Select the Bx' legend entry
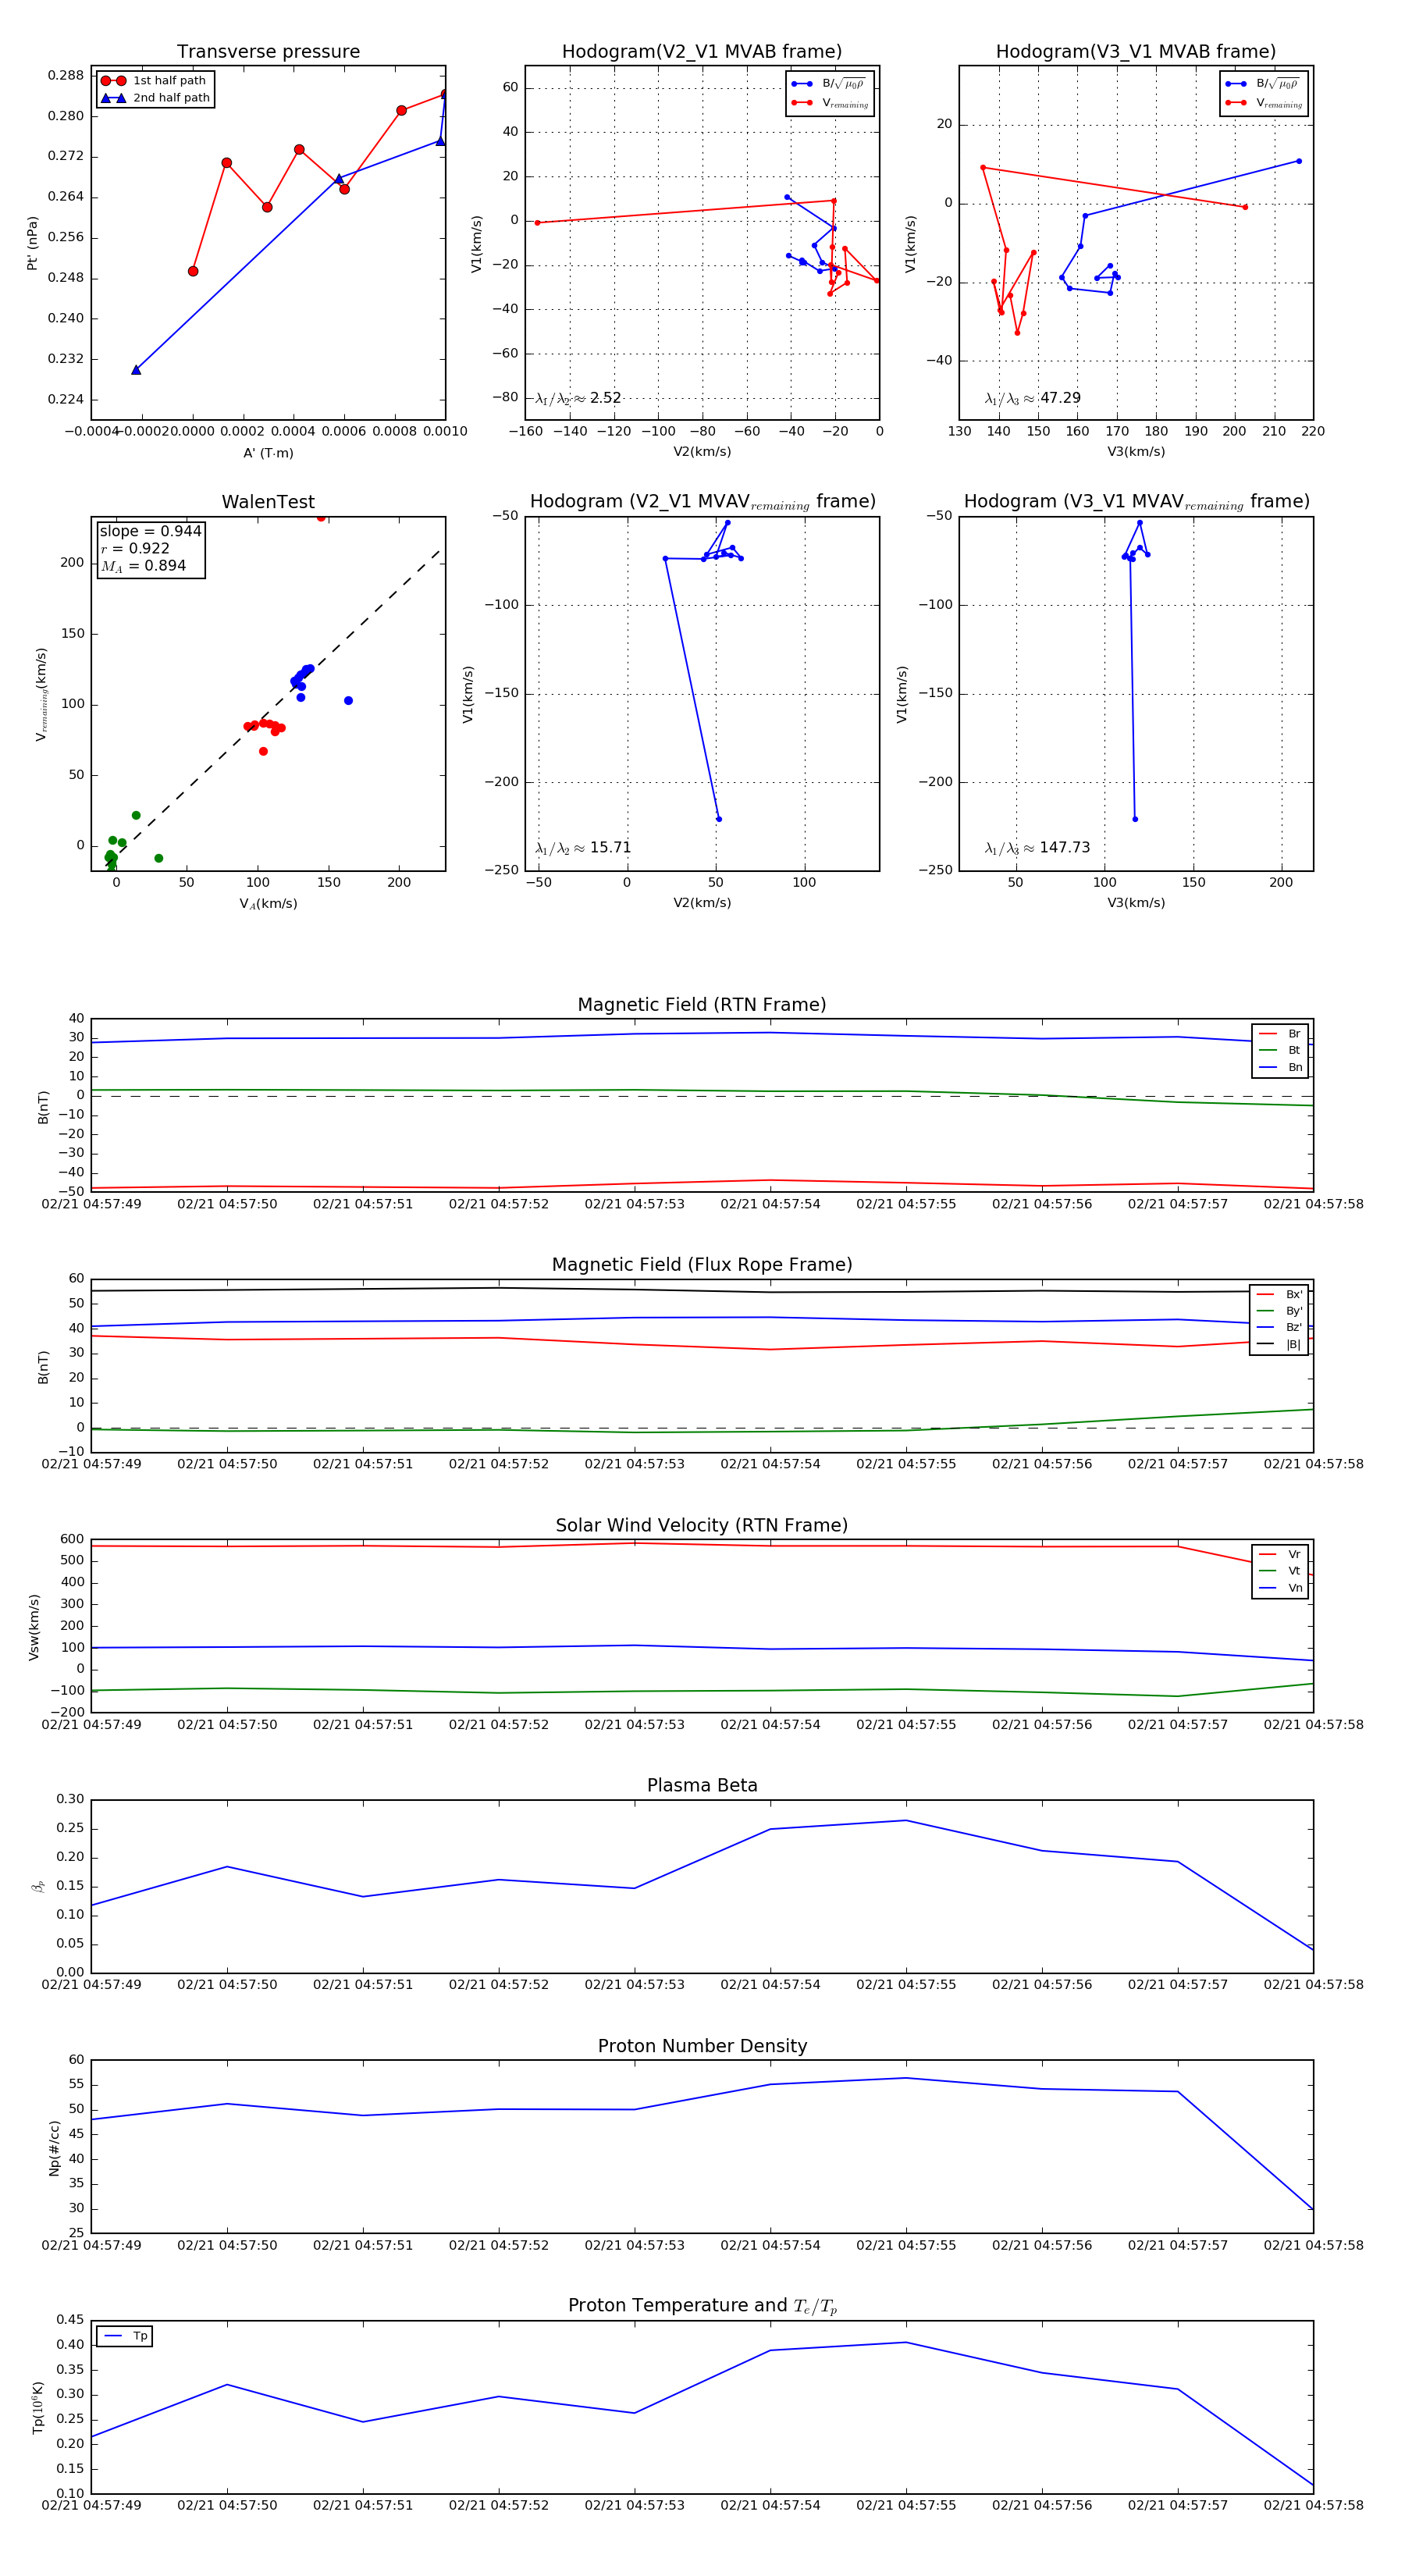Viewport: 1405px width, 2576px height. click(x=1279, y=1294)
